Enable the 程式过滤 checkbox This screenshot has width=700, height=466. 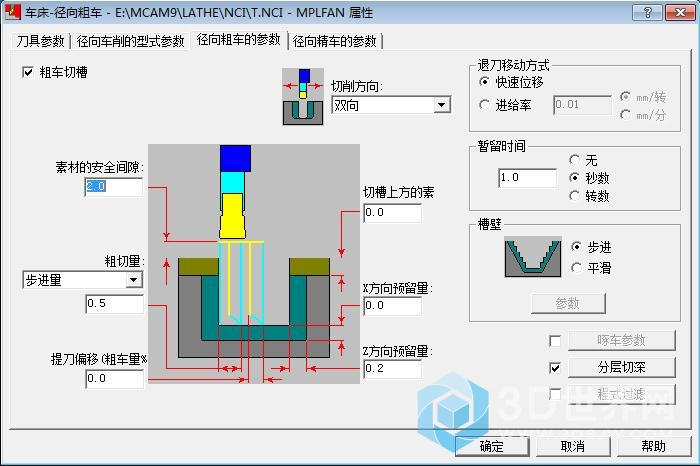pos(555,394)
